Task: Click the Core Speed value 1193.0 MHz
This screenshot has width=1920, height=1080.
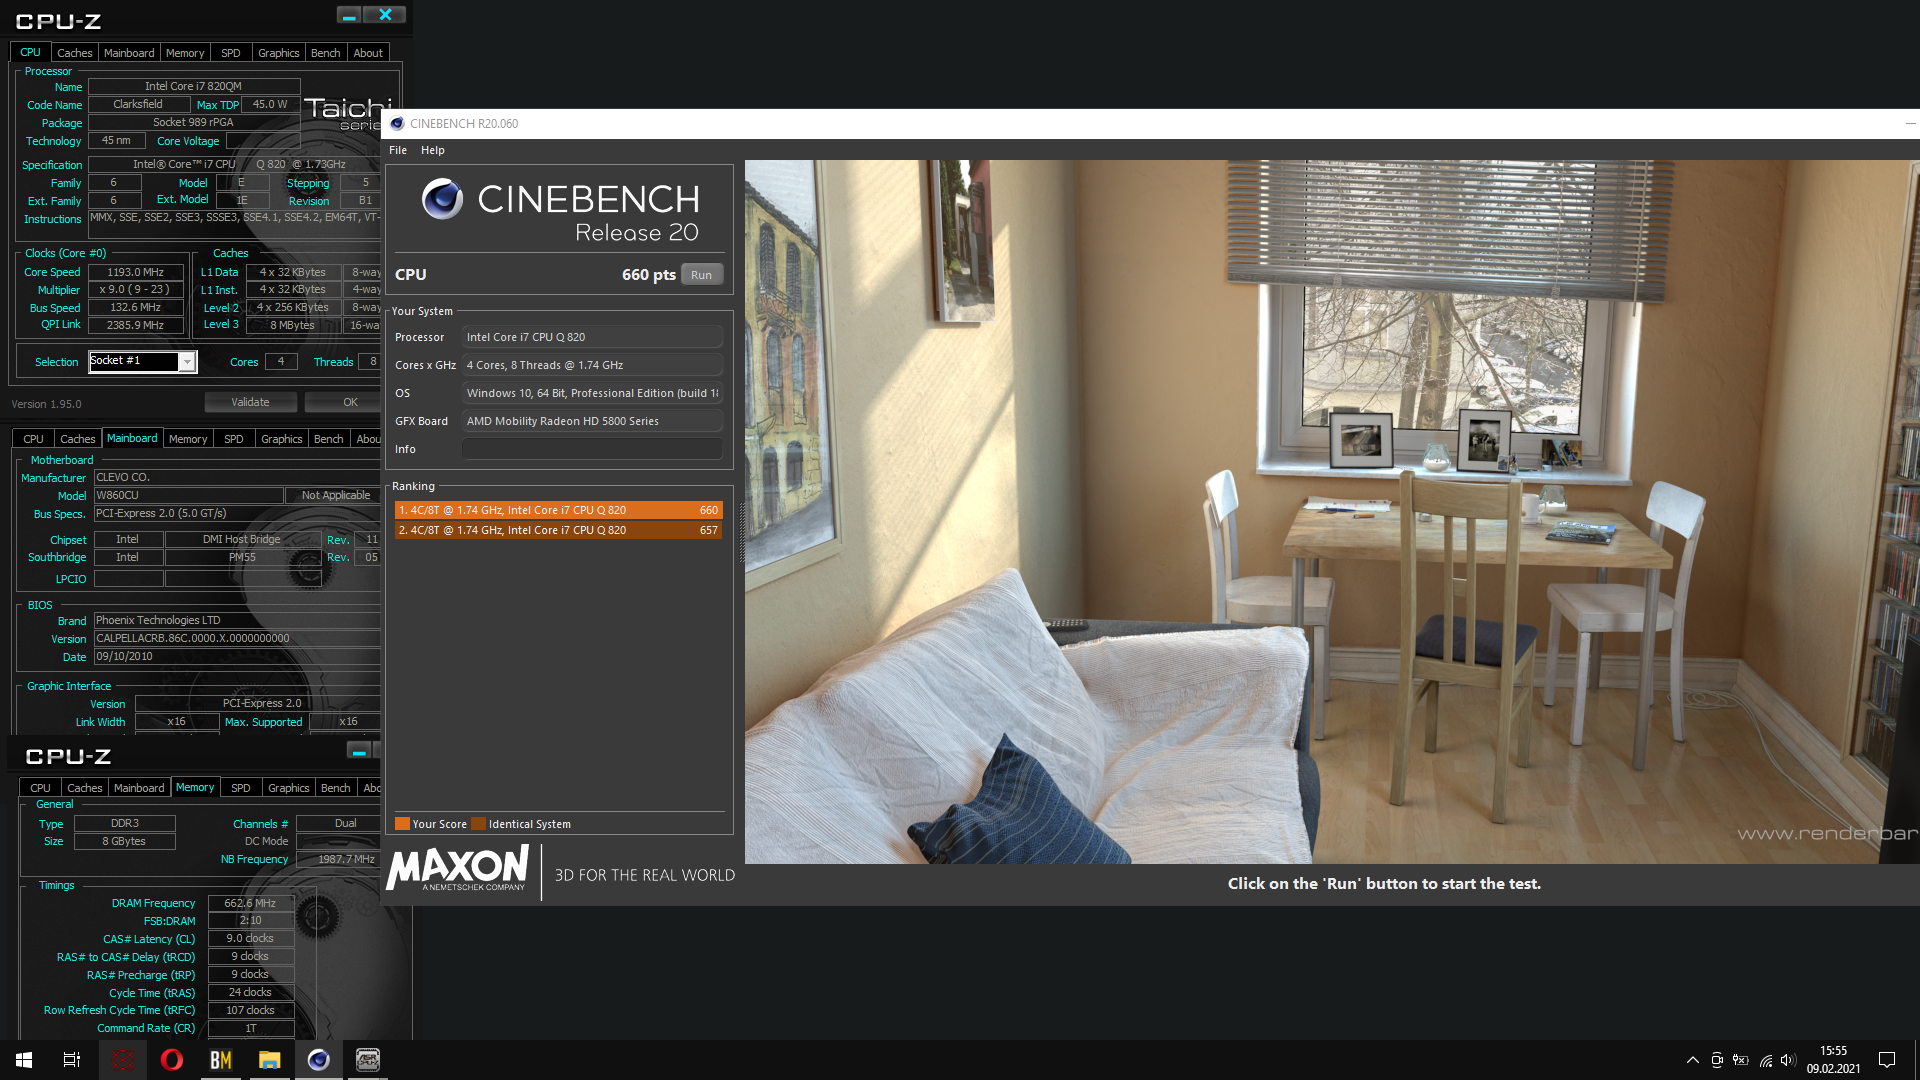Action: [136, 272]
